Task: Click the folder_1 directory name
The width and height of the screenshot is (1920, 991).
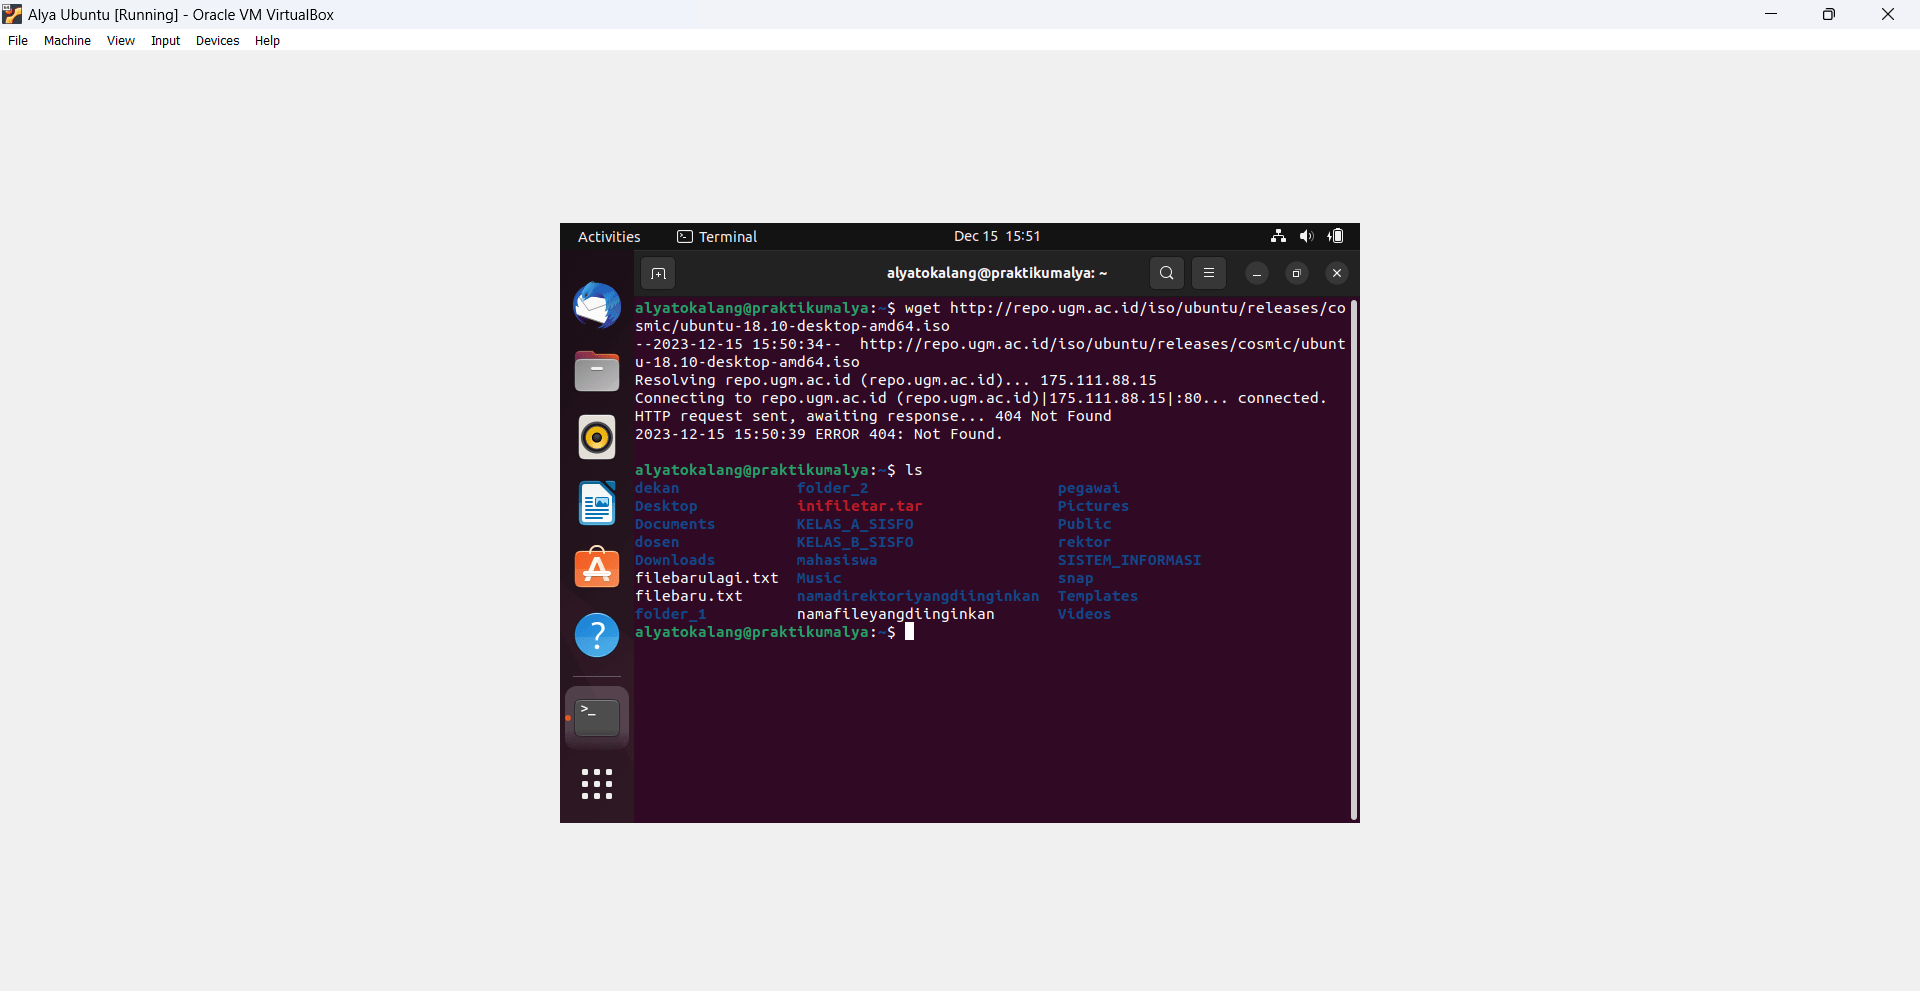Action: tap(670, 614)
